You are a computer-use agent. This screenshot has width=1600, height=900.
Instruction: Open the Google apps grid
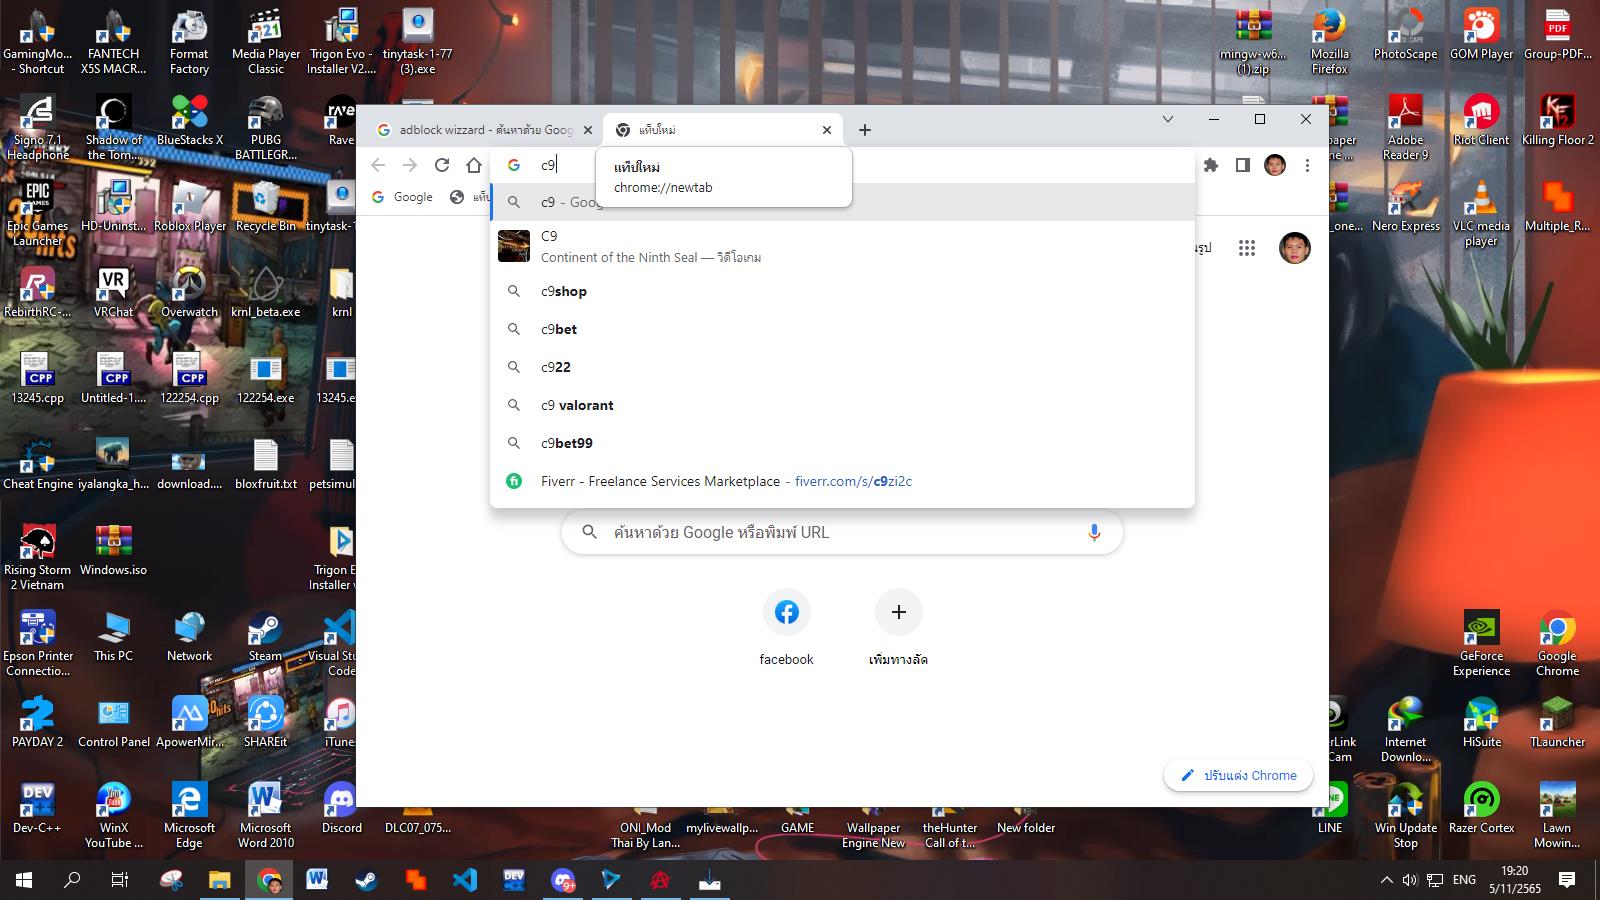tap(1246, 248)
